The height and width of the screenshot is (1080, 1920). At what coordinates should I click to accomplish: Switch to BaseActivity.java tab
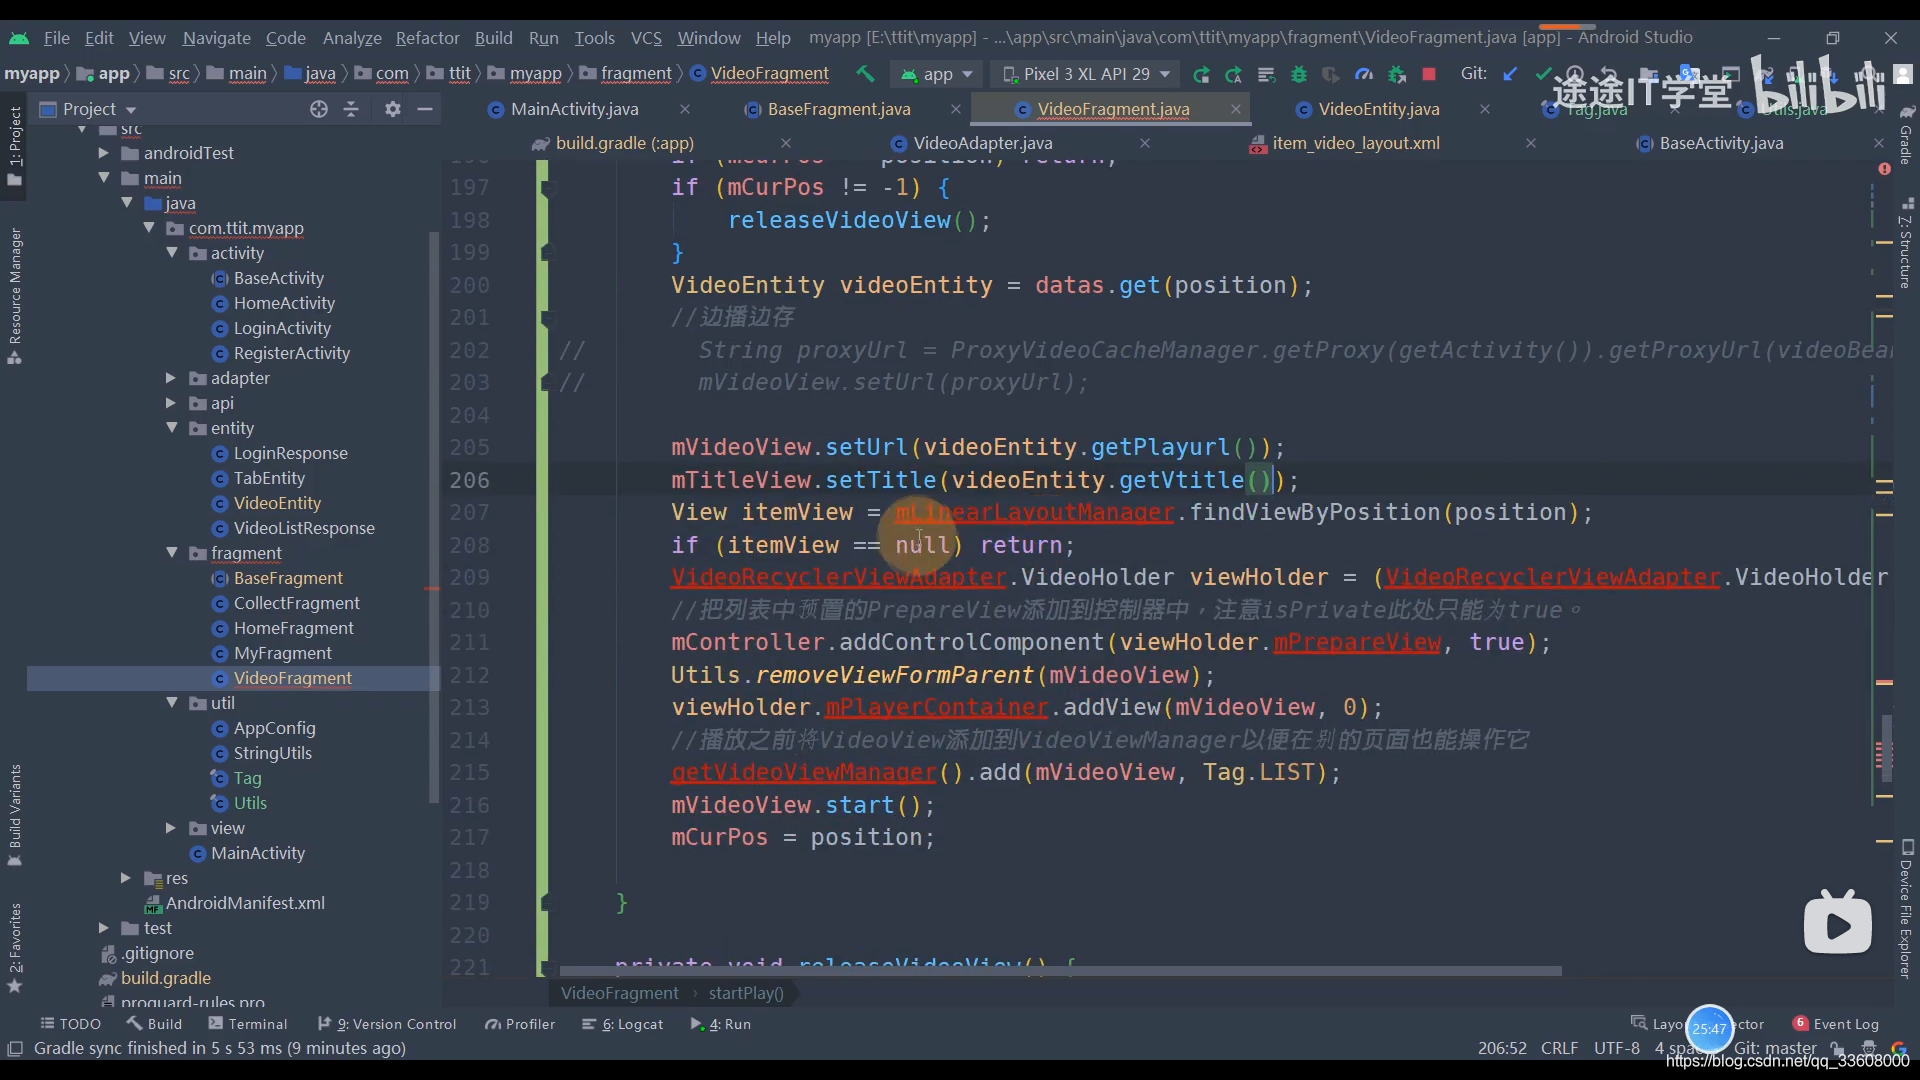click(1720, 143)
